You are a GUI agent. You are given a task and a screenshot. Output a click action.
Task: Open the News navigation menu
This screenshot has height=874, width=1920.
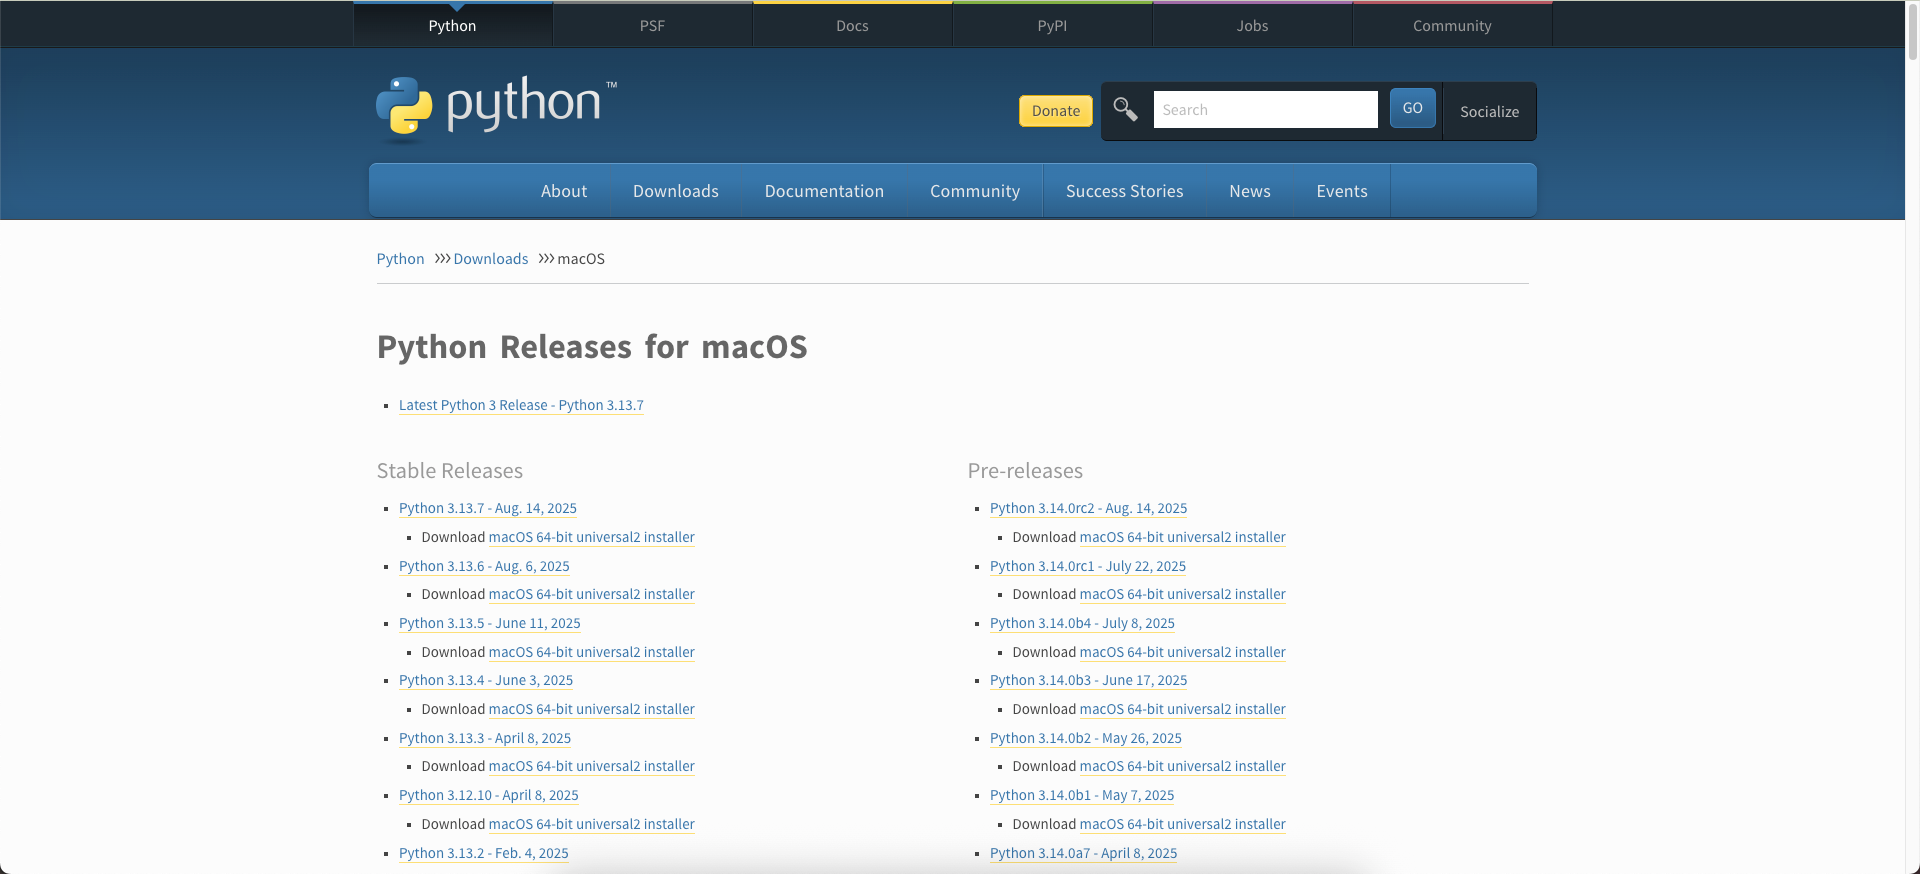[1250, 191]
